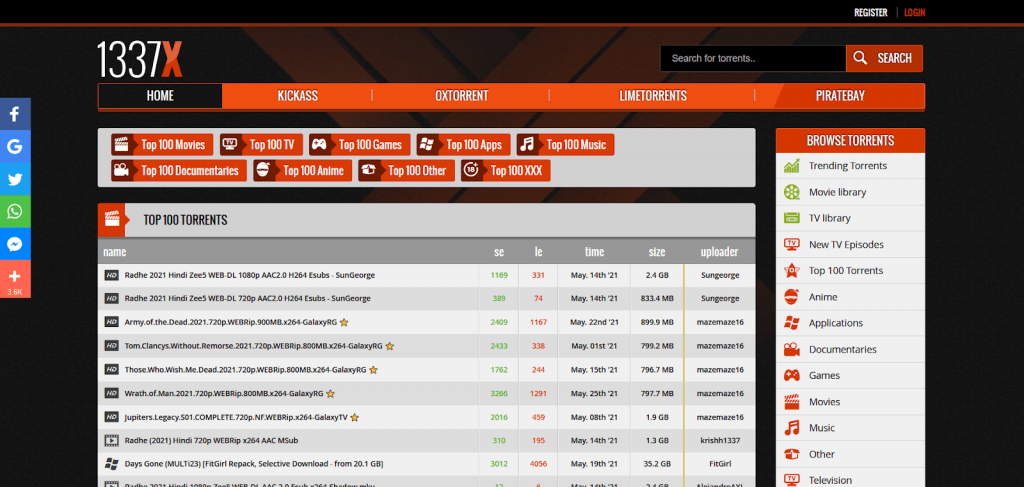Open the Top 100 Apps list

coord(464,145)
